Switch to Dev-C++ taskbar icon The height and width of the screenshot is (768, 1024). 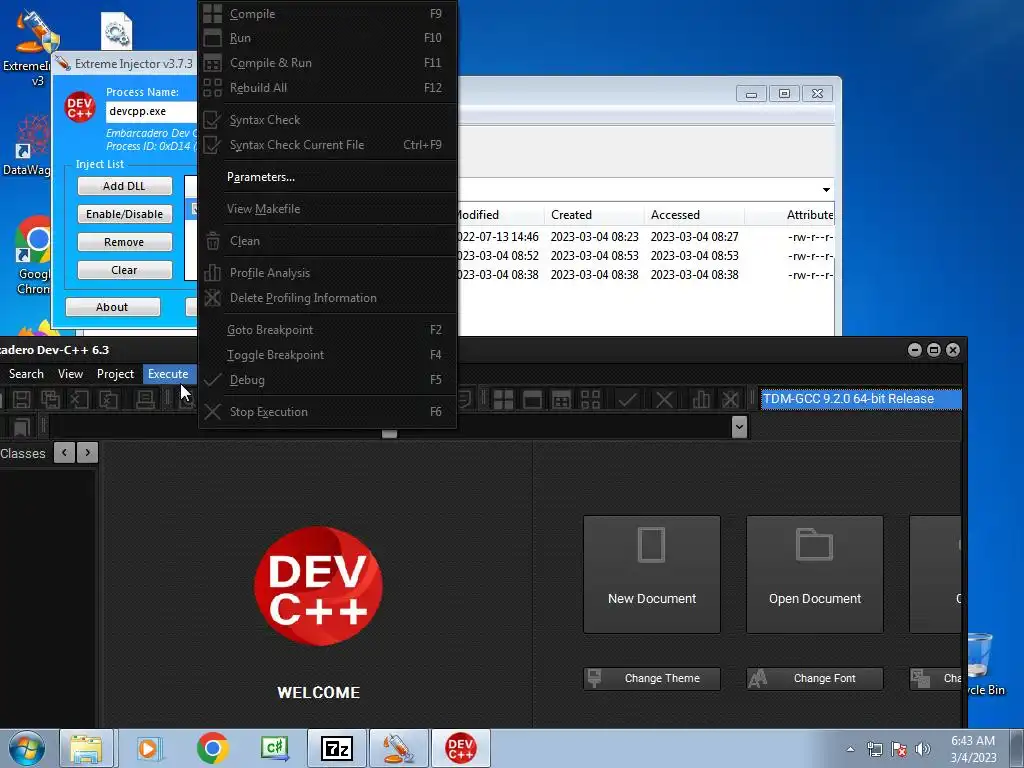[460, 748]
